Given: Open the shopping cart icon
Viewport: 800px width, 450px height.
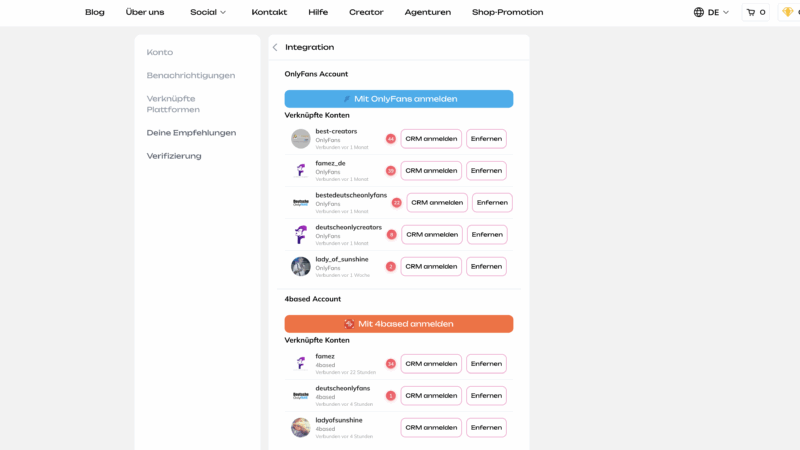Looking at the screenshot, I should click(750, 12).
